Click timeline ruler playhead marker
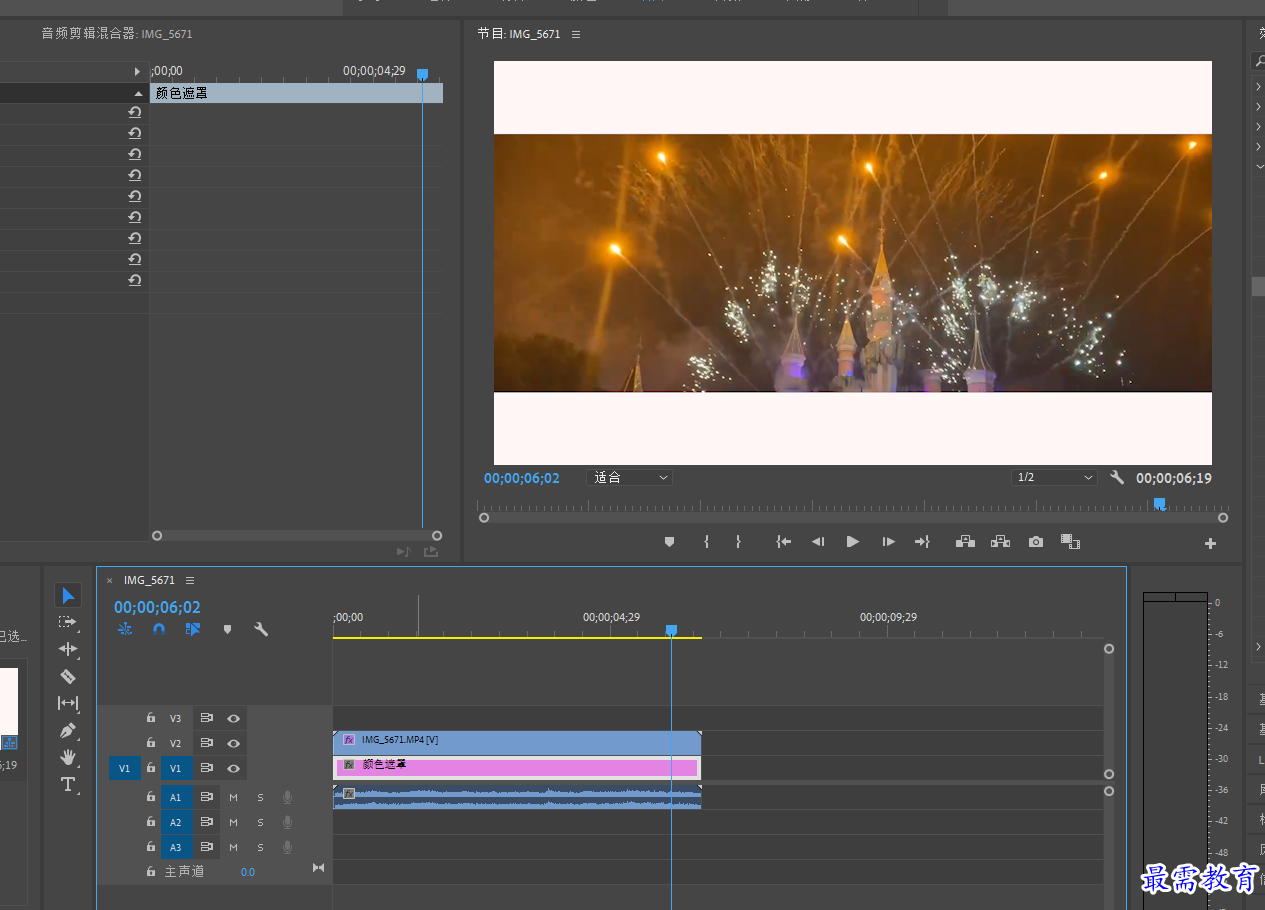1265x910 pixels. [x=671, y=630]
